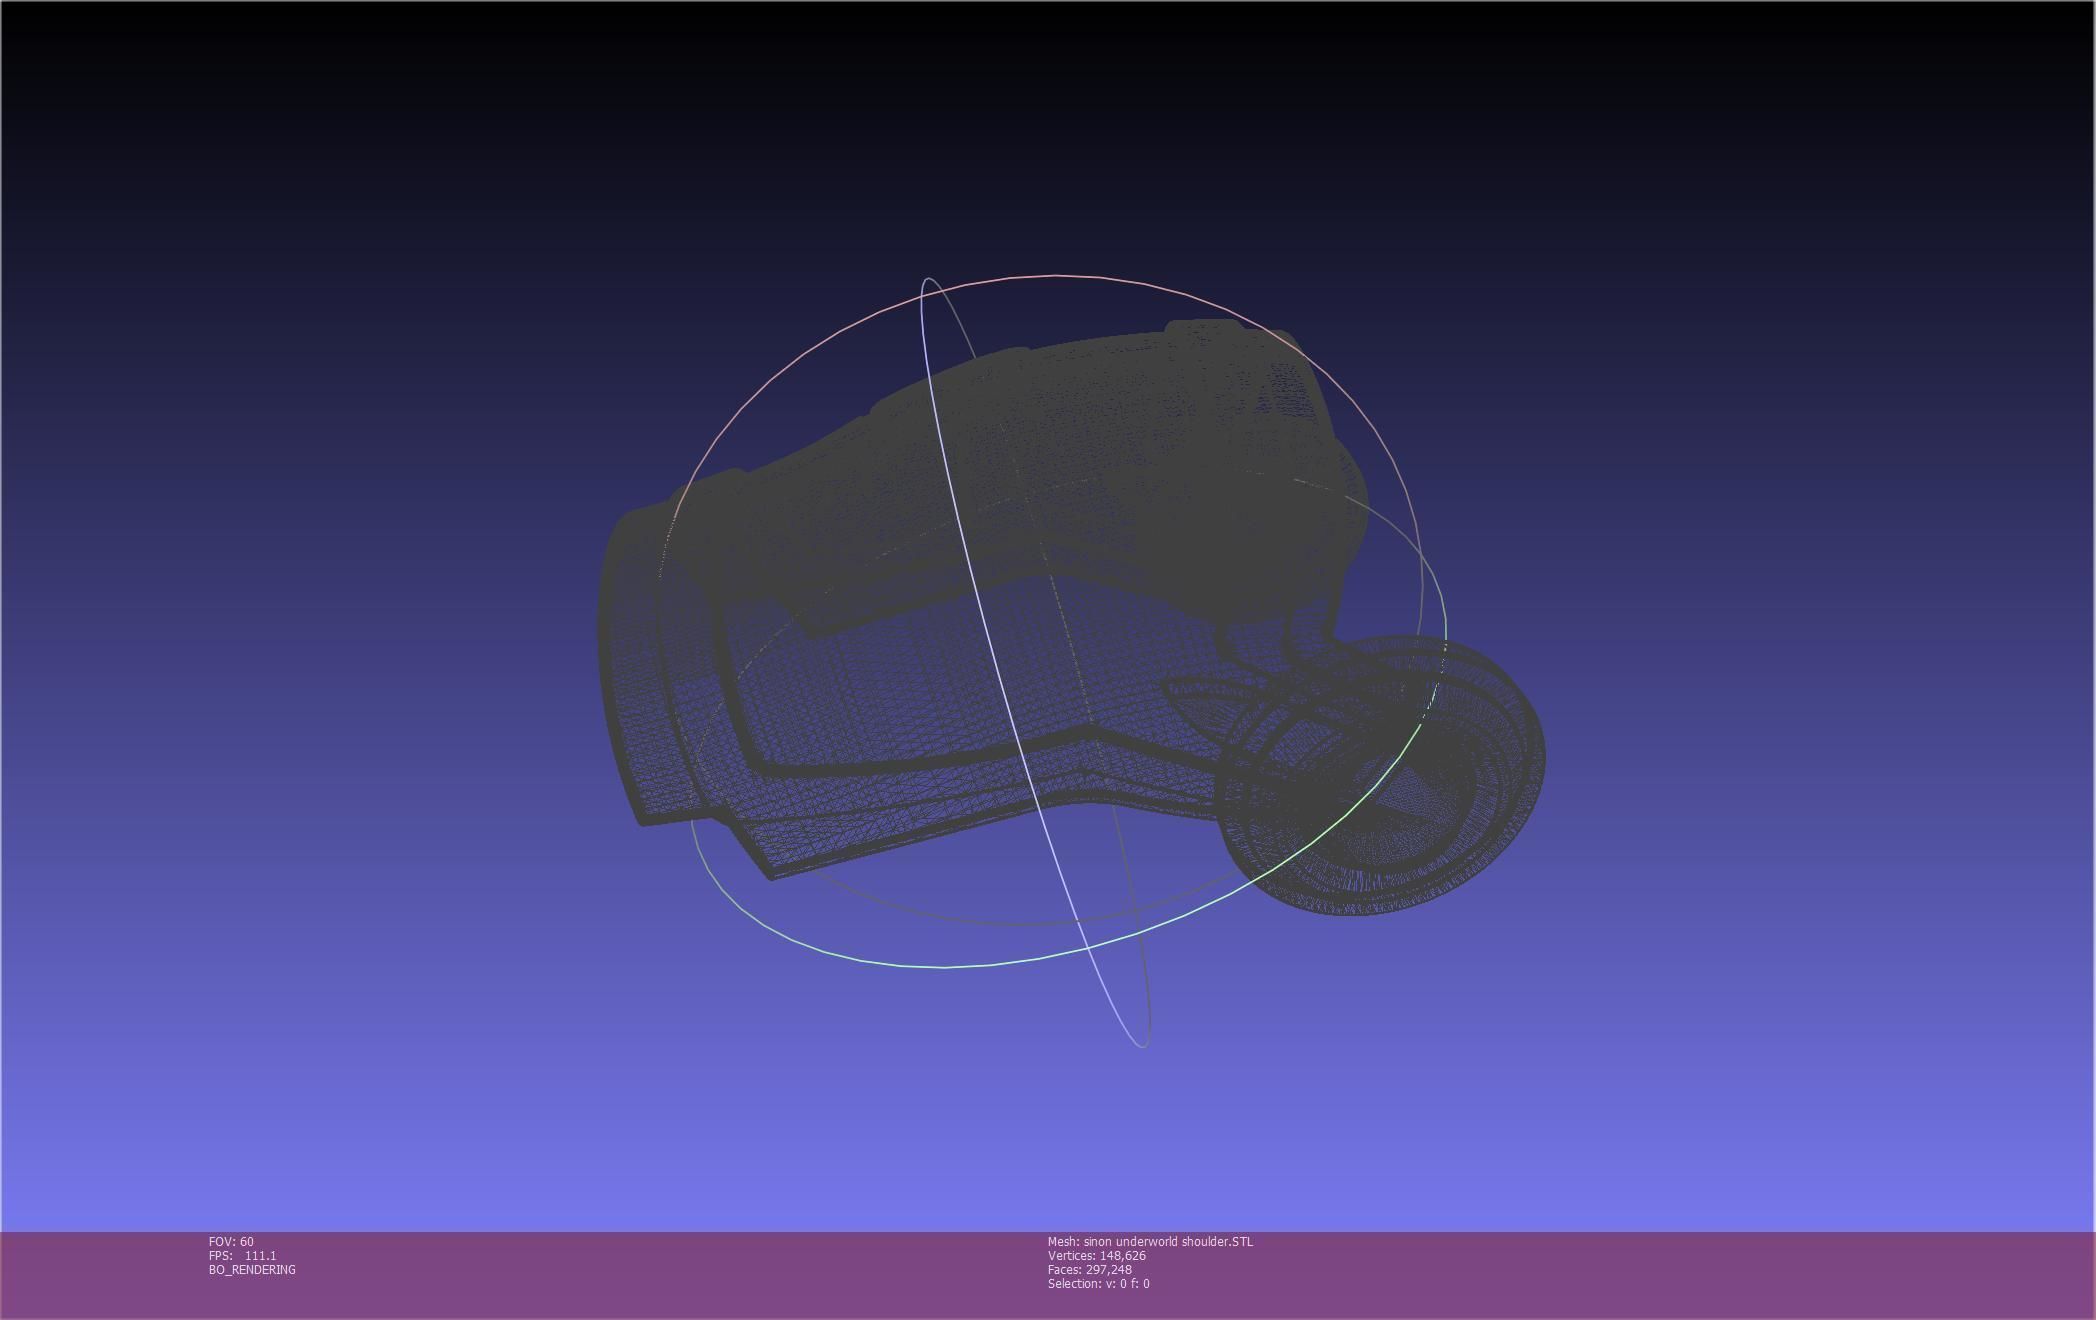2096x1320 pixels.
Task: Click the BO_RENDERING status label
Action: 252,1270
